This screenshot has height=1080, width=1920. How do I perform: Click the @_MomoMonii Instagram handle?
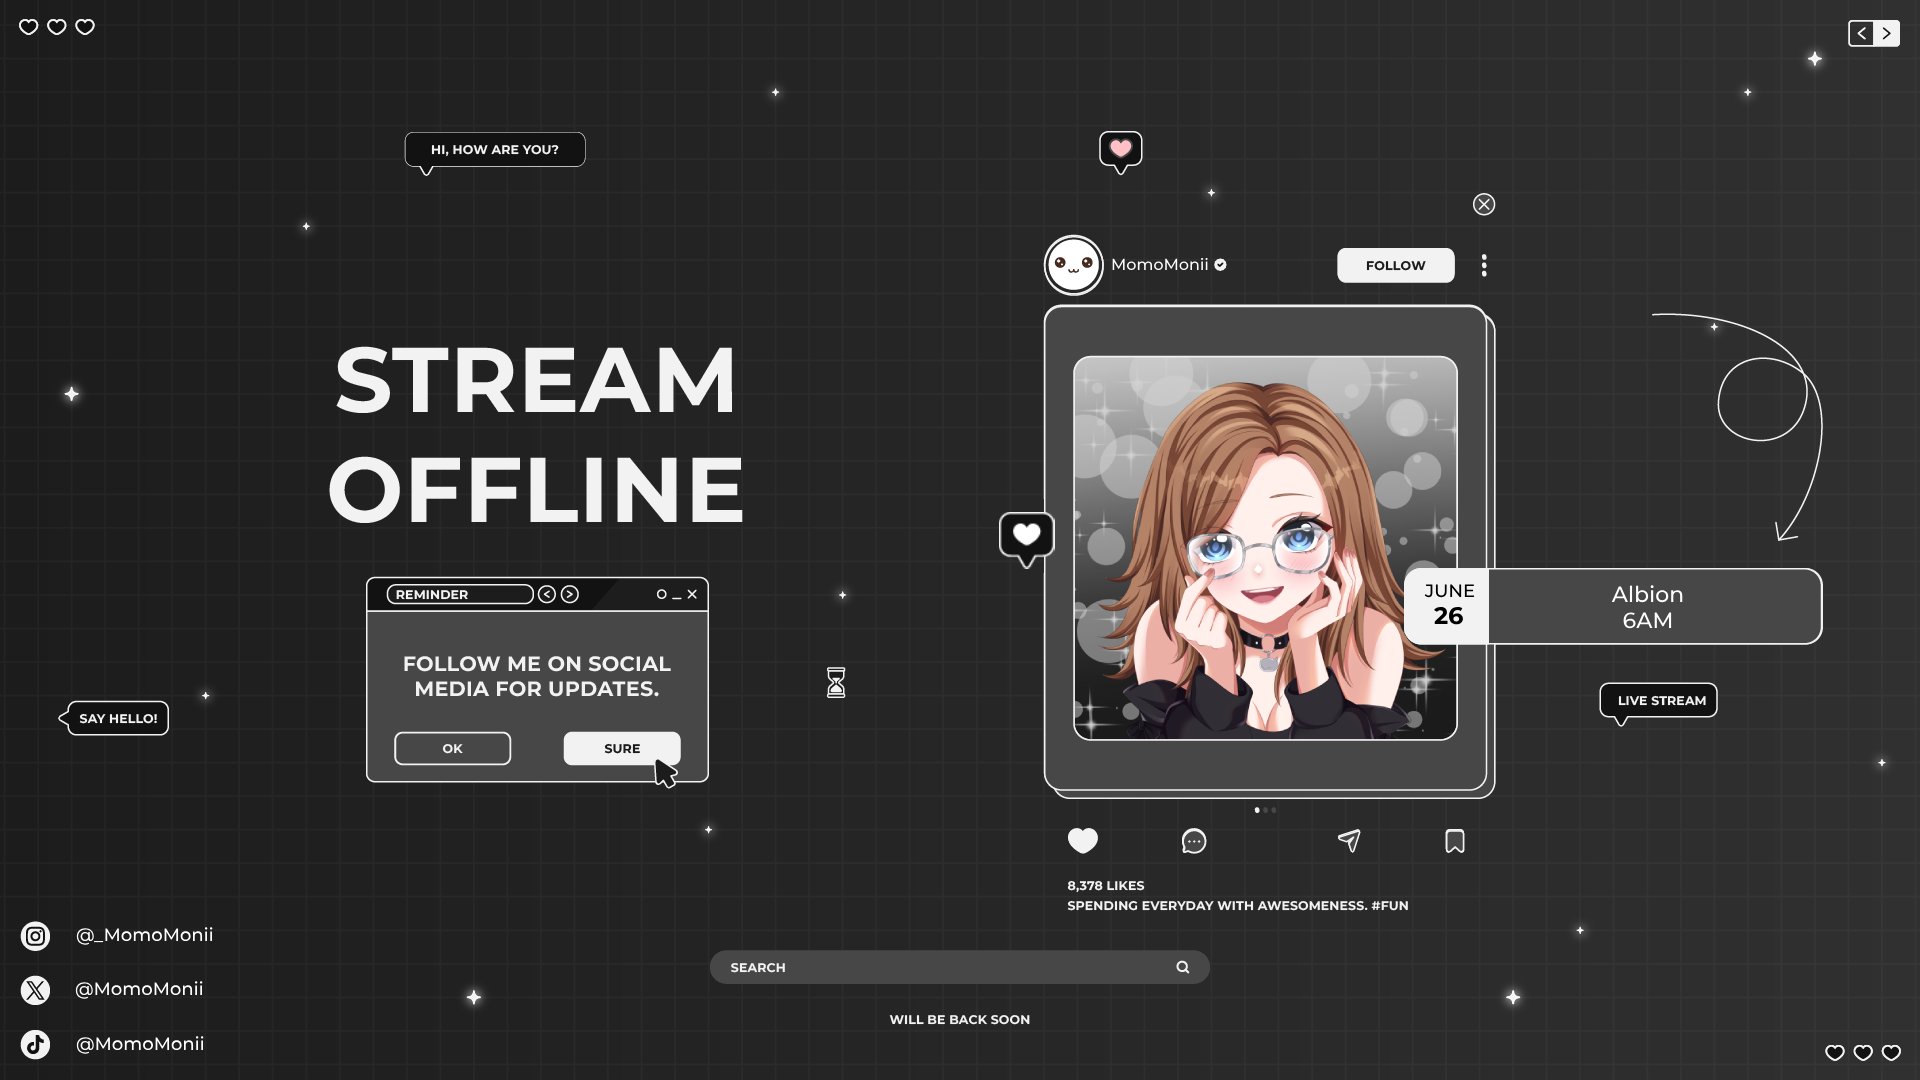(x=144, y=935)
